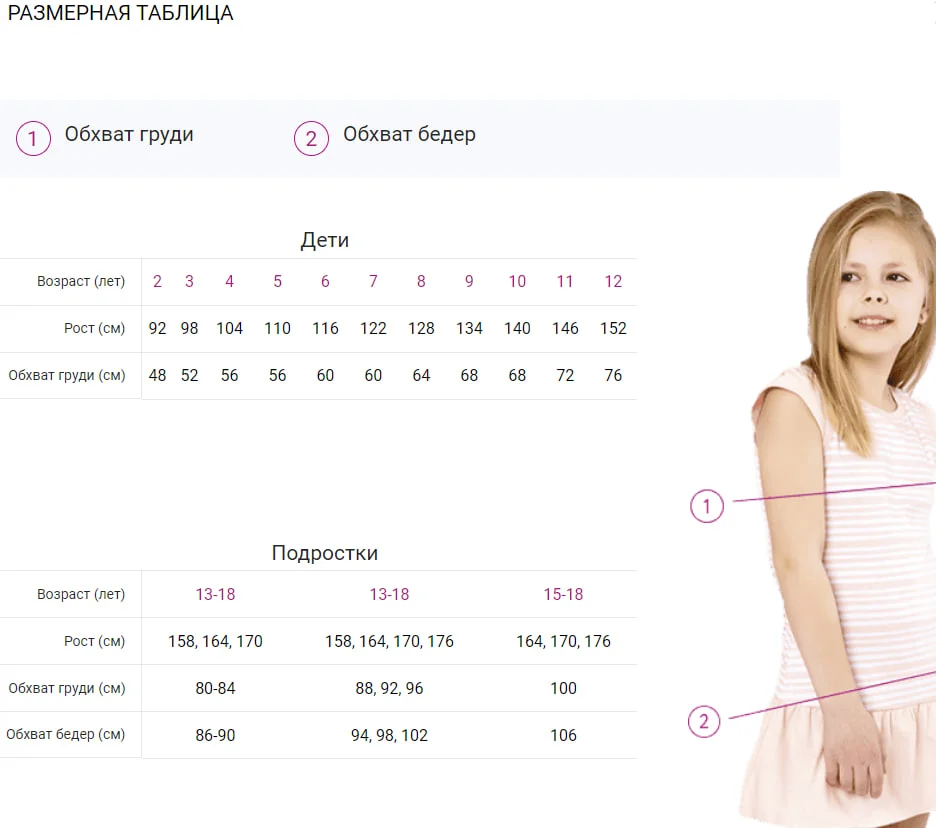Screen dimensions: 936x828
Task: Click chest value 48 under age 2
Action: pyautogui.click(x=157, y=375)
